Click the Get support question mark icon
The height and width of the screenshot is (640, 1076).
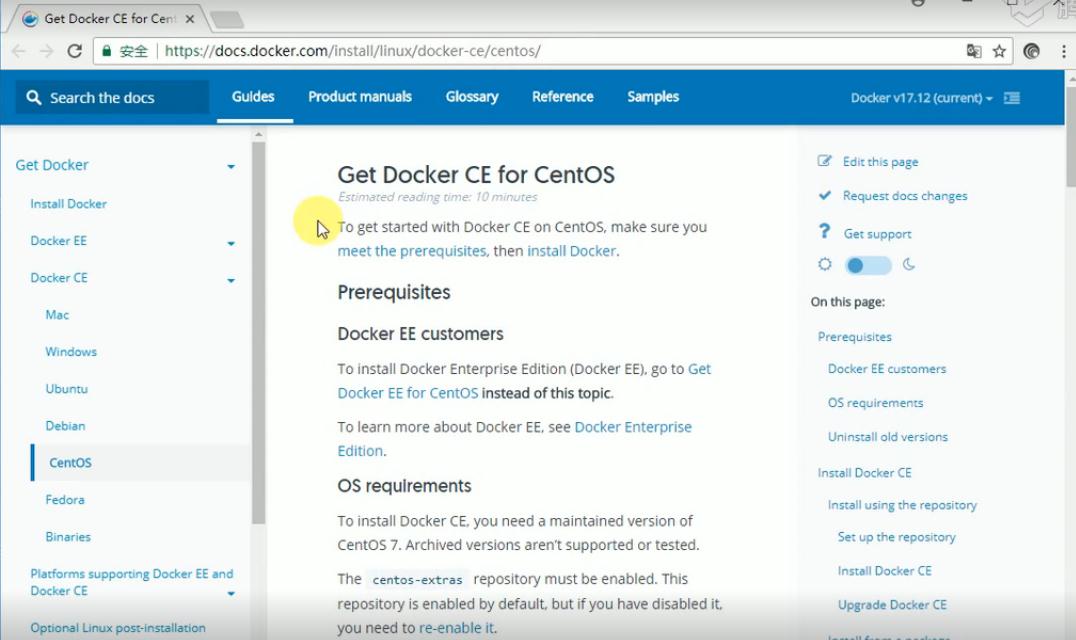(825, 232)
